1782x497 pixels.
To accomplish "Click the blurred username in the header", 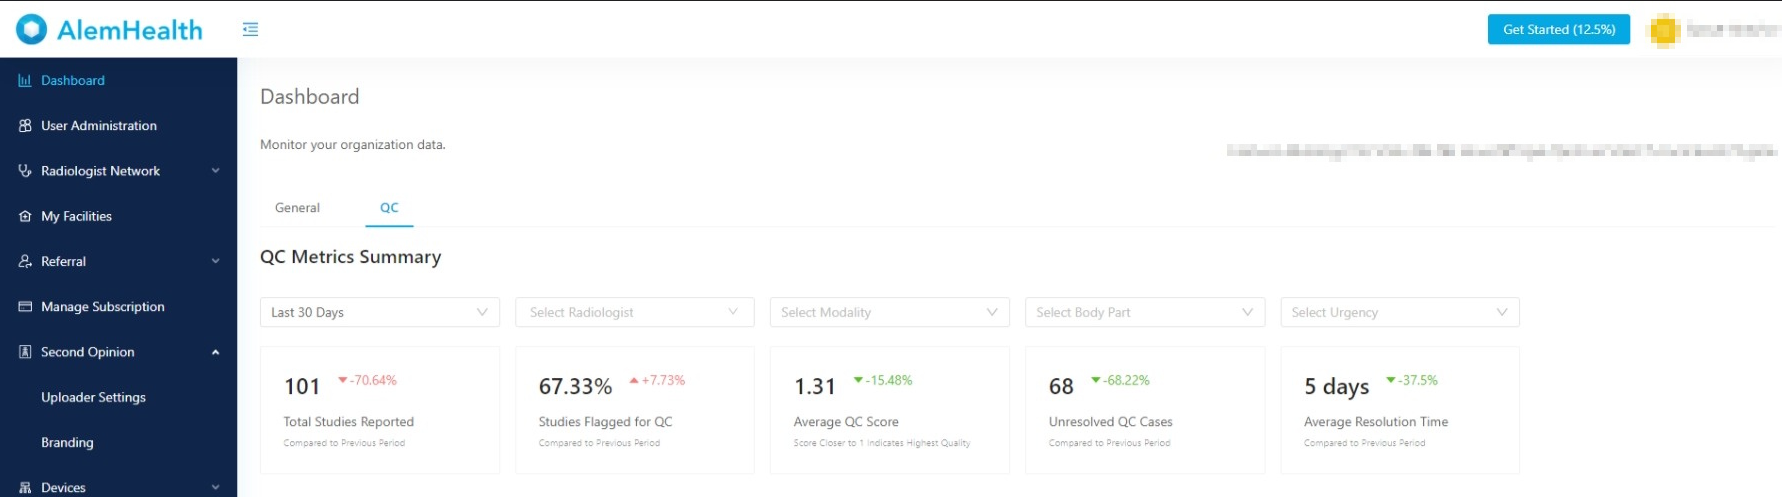I will click(1732, 30).
